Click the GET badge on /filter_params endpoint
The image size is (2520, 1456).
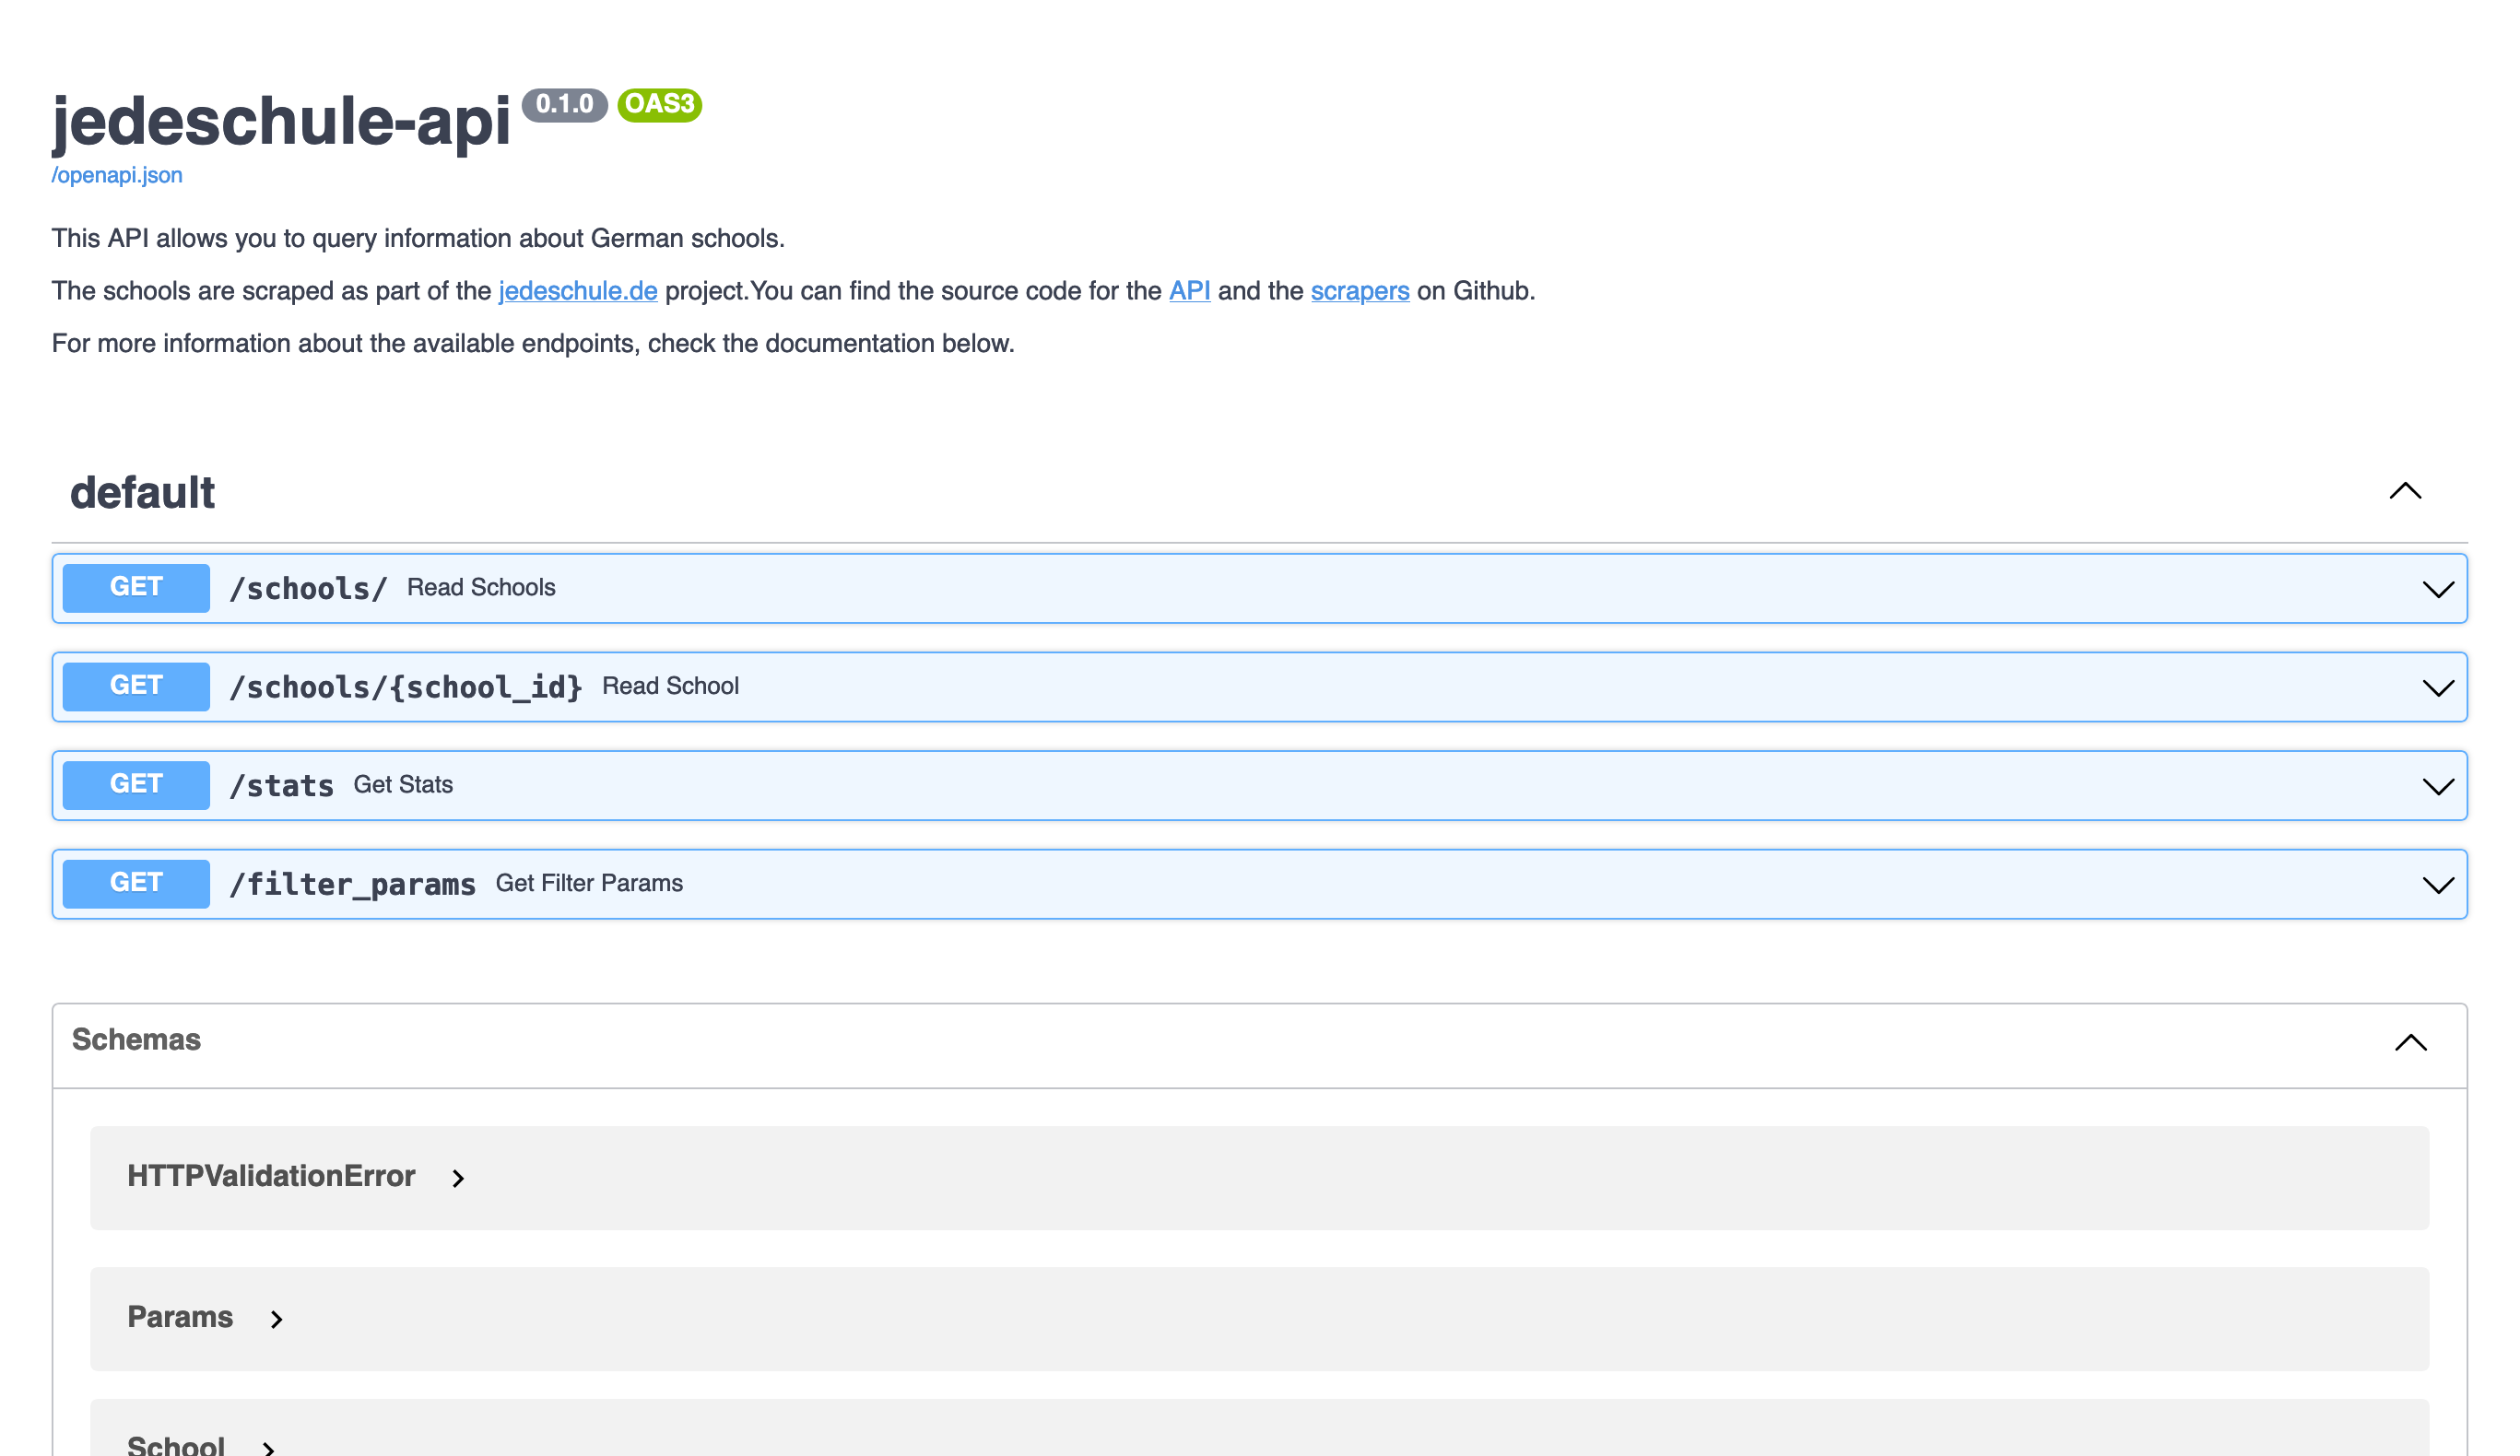[x=135, y=883]
